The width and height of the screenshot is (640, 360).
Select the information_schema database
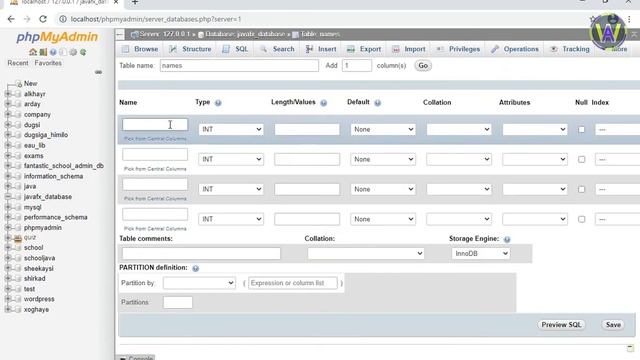(x=53, y=176)
